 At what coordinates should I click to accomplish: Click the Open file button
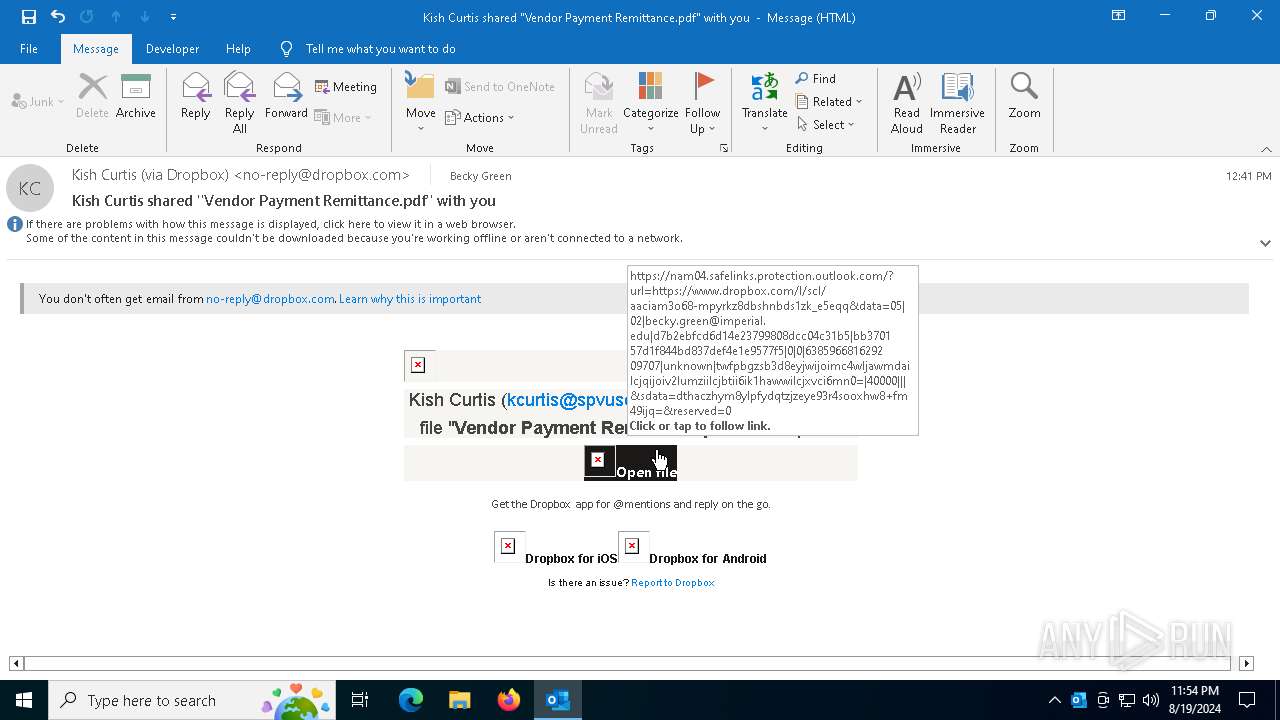[631, 464]
